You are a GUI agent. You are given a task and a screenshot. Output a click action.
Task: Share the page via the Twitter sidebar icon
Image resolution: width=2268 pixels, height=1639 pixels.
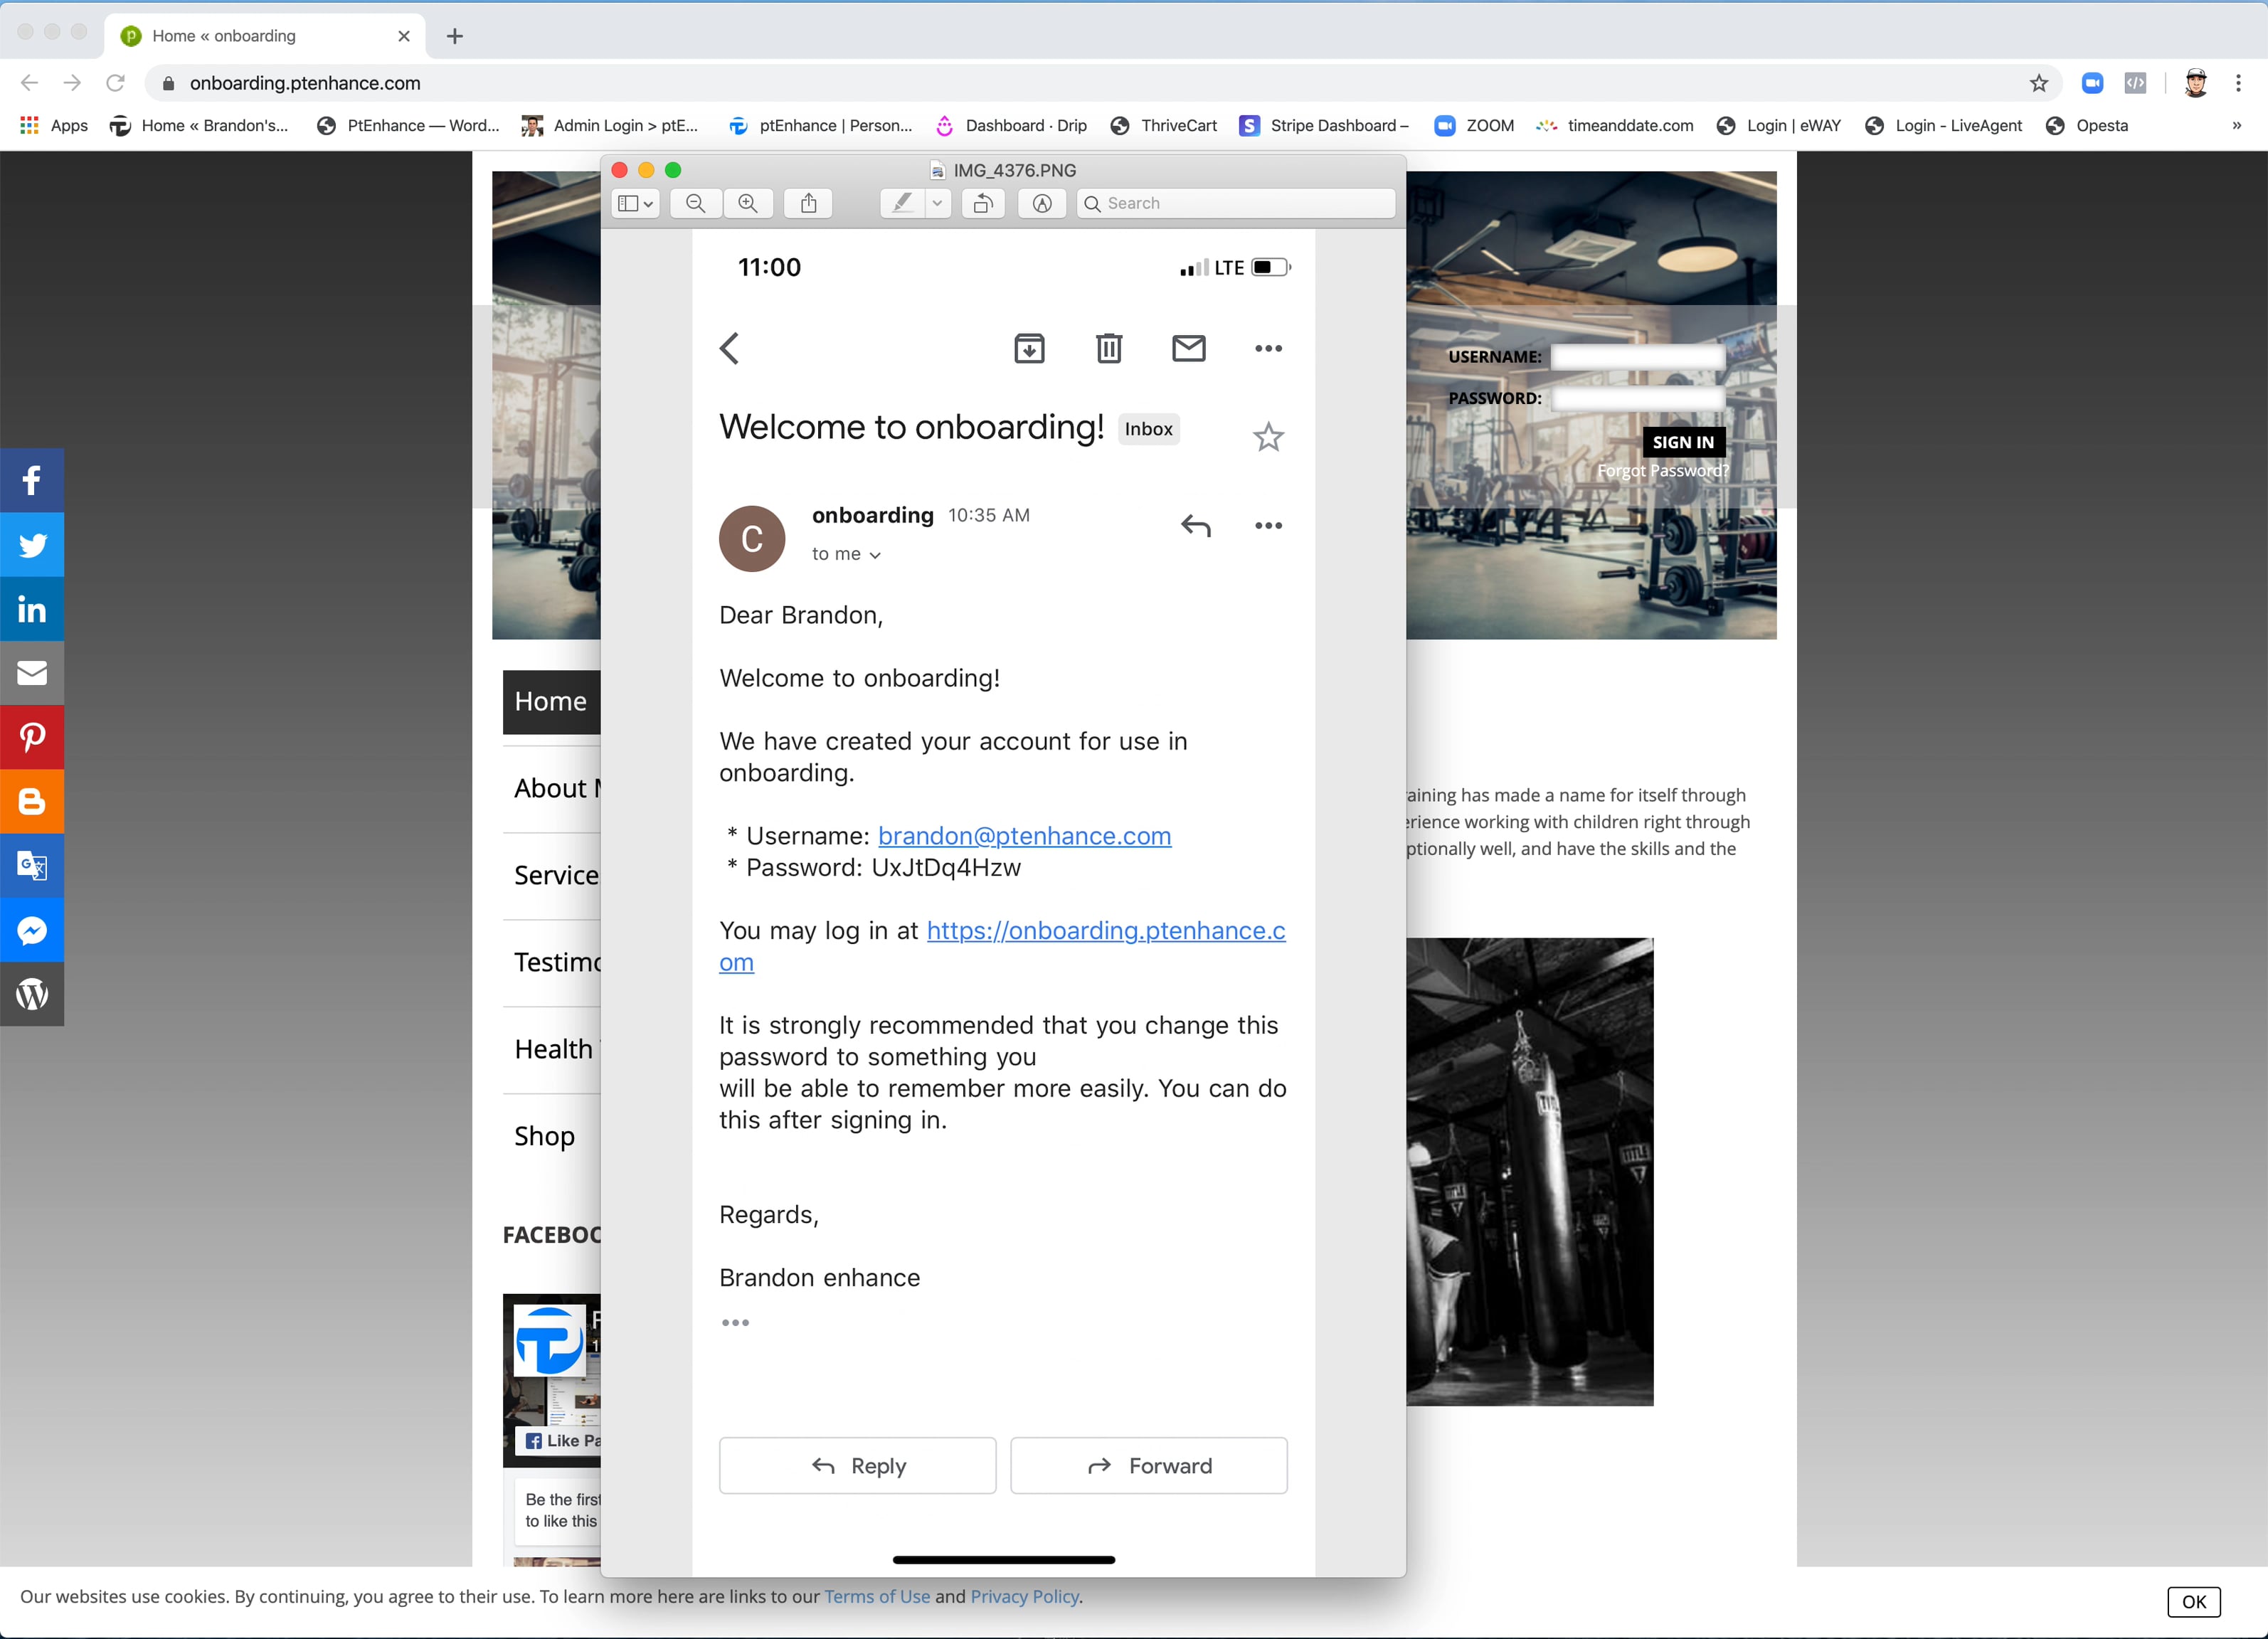pos(32,544)
